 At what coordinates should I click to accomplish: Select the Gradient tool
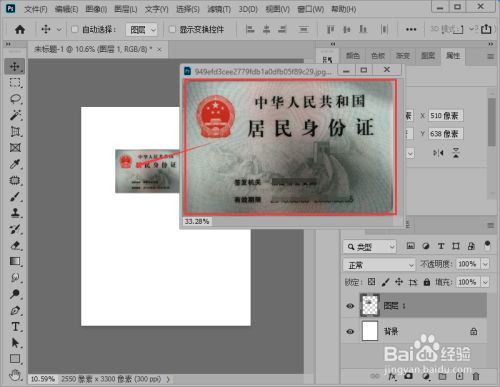[x=15, y=261]
